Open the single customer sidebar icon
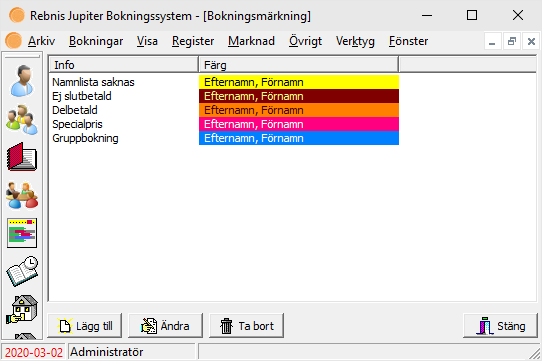The height and width of the screenshot is (361, 542). (22, 80)
